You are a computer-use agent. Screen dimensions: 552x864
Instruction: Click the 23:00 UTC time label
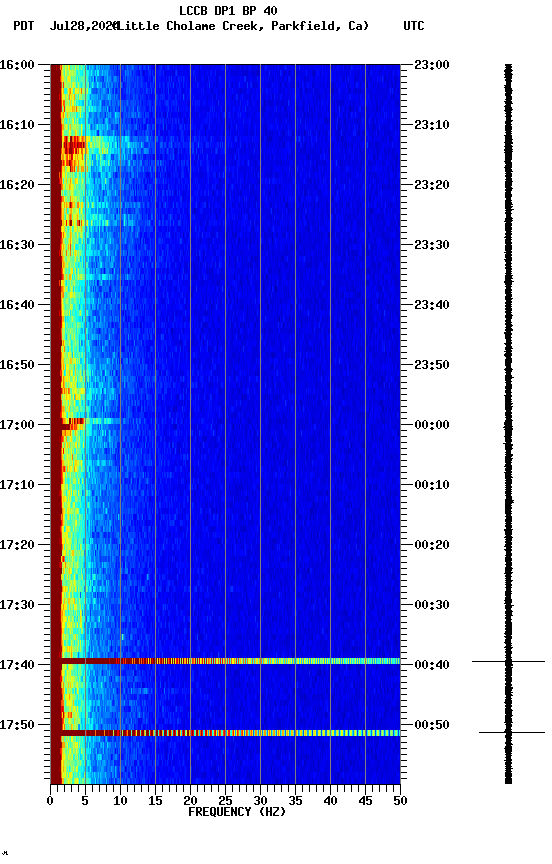point(432,65)
